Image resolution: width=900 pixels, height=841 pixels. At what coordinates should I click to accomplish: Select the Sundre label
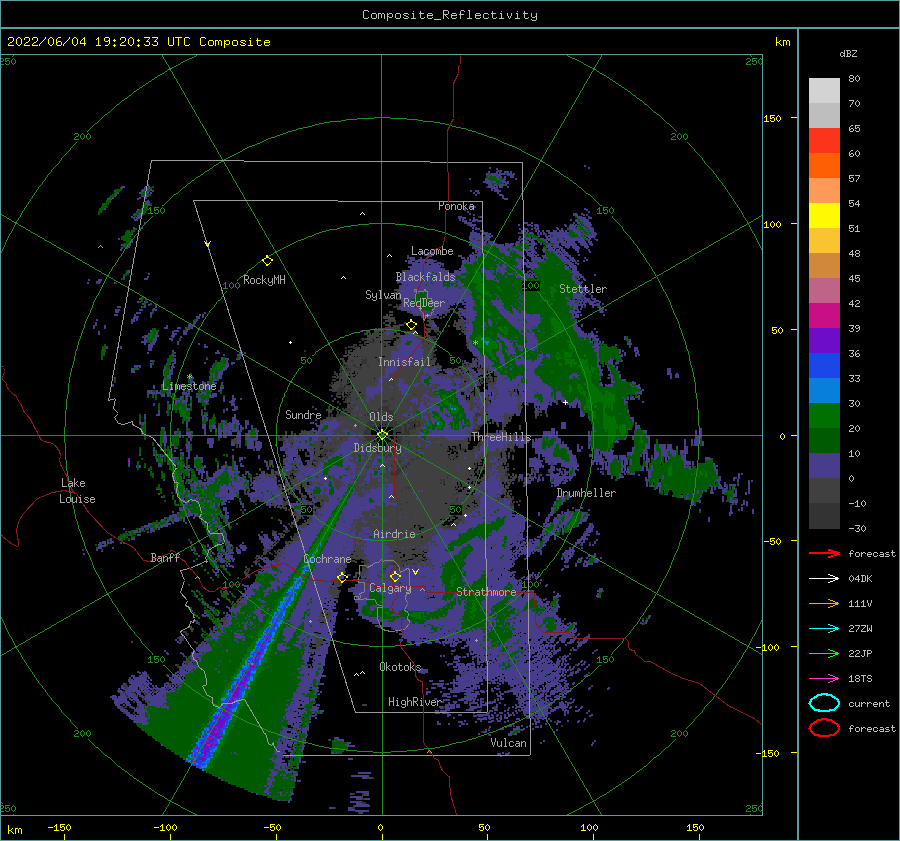[x=303, y=414]
